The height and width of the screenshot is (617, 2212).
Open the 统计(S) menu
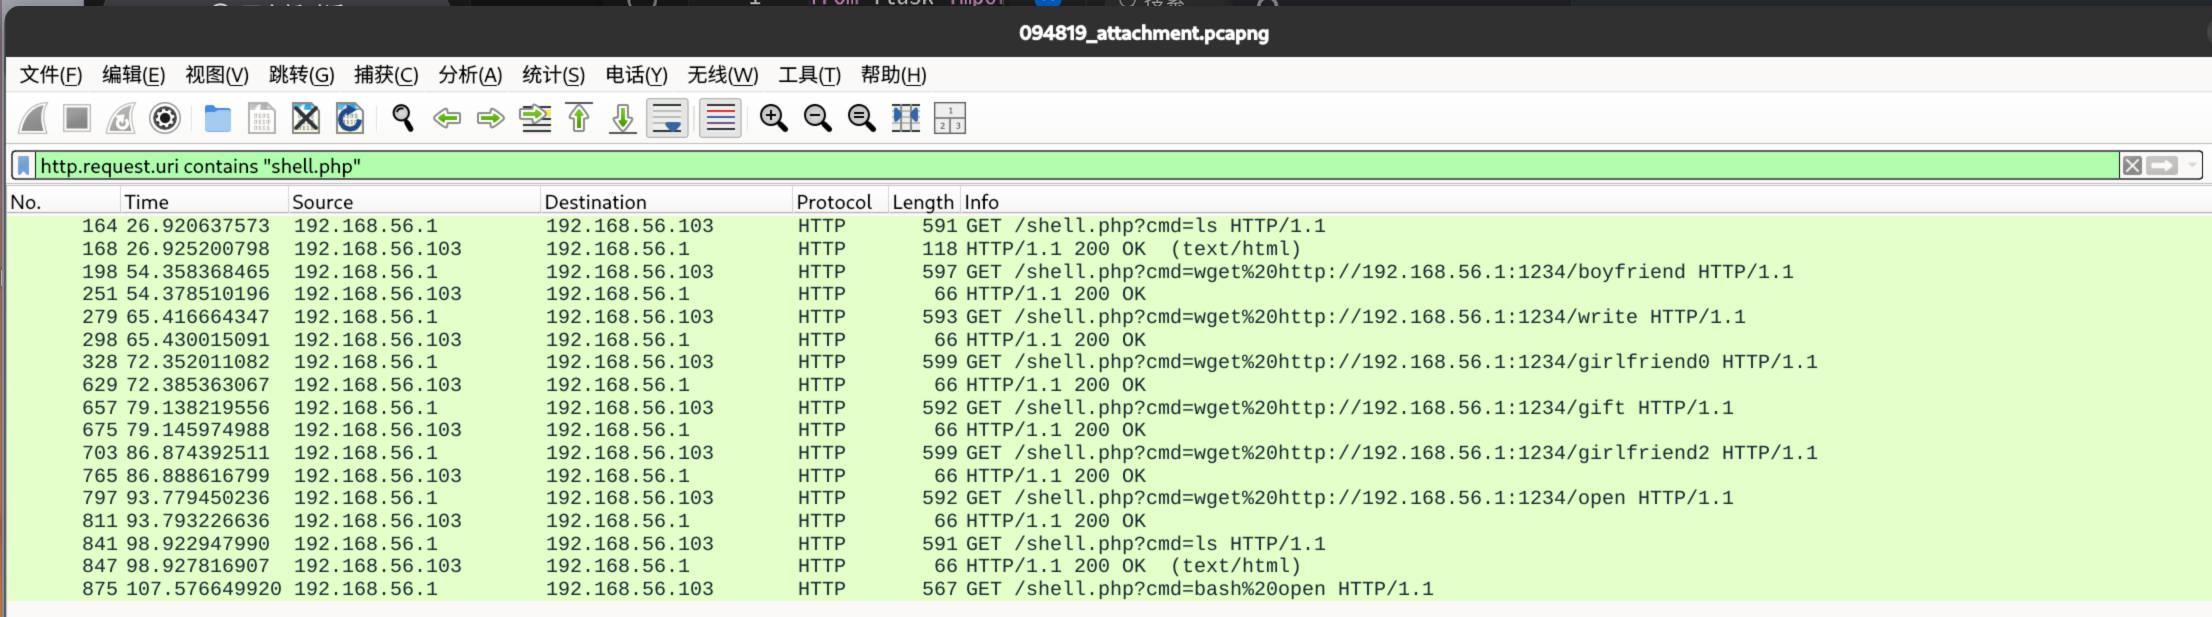point(553,75)
